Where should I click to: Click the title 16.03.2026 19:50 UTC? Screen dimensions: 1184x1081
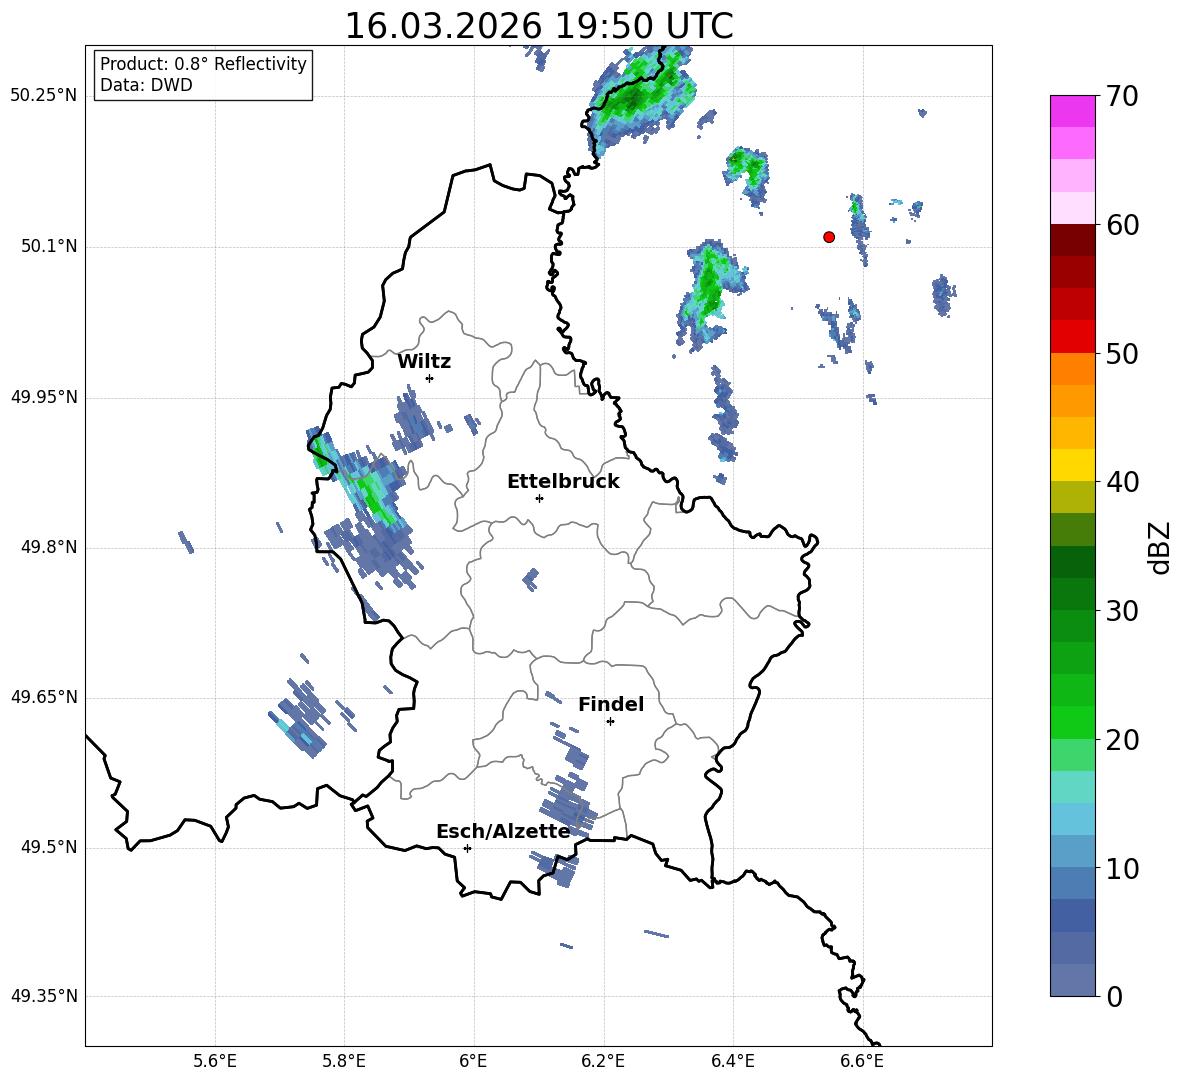(x=539, y=26)
